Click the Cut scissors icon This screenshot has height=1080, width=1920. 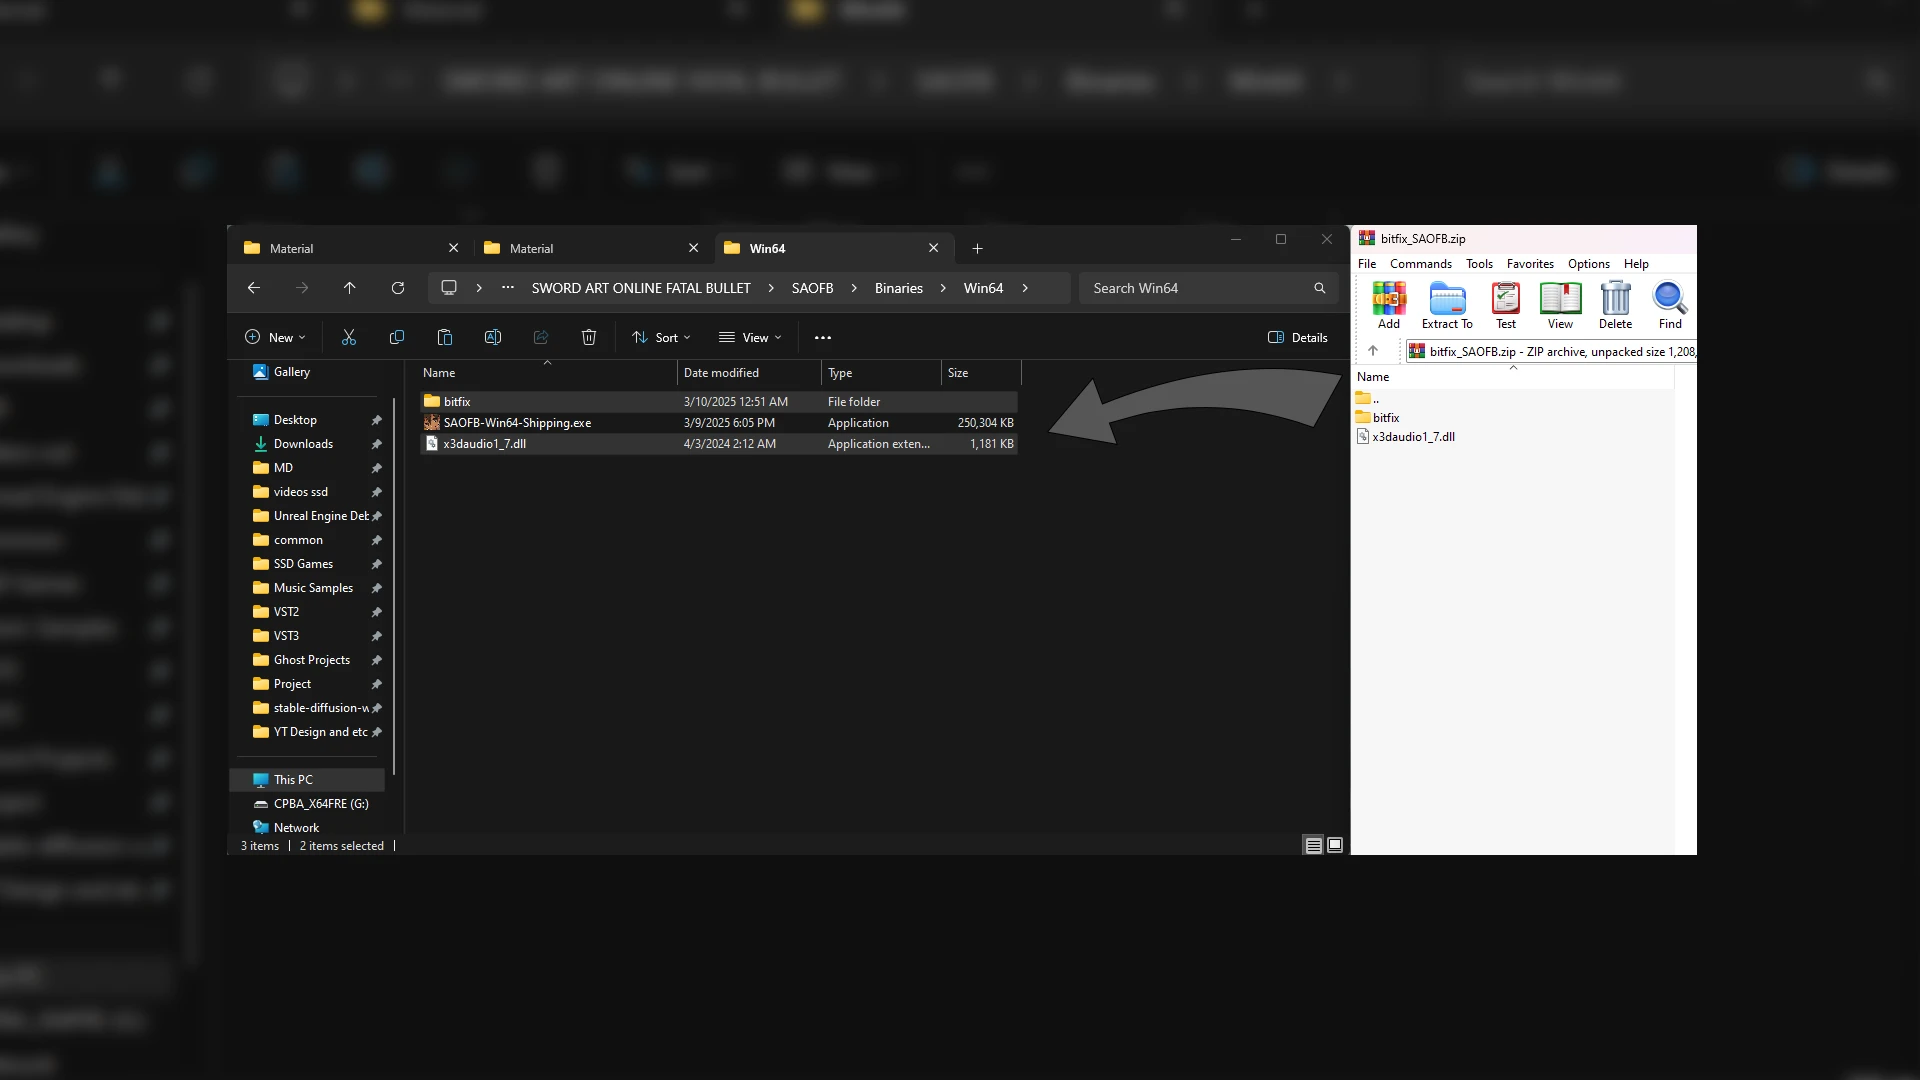pyautogui.click(x=349, y=338)
